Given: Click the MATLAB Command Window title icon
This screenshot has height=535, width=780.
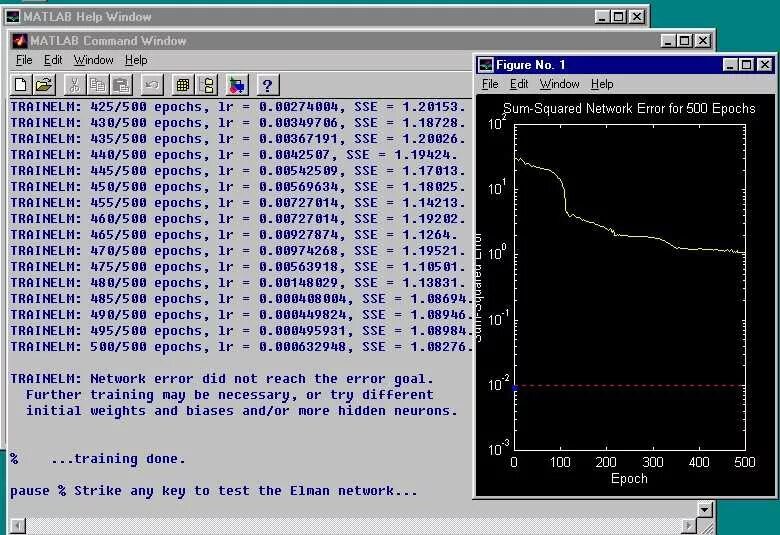Looking at the screenshot, I should click(x=20, y=41).
